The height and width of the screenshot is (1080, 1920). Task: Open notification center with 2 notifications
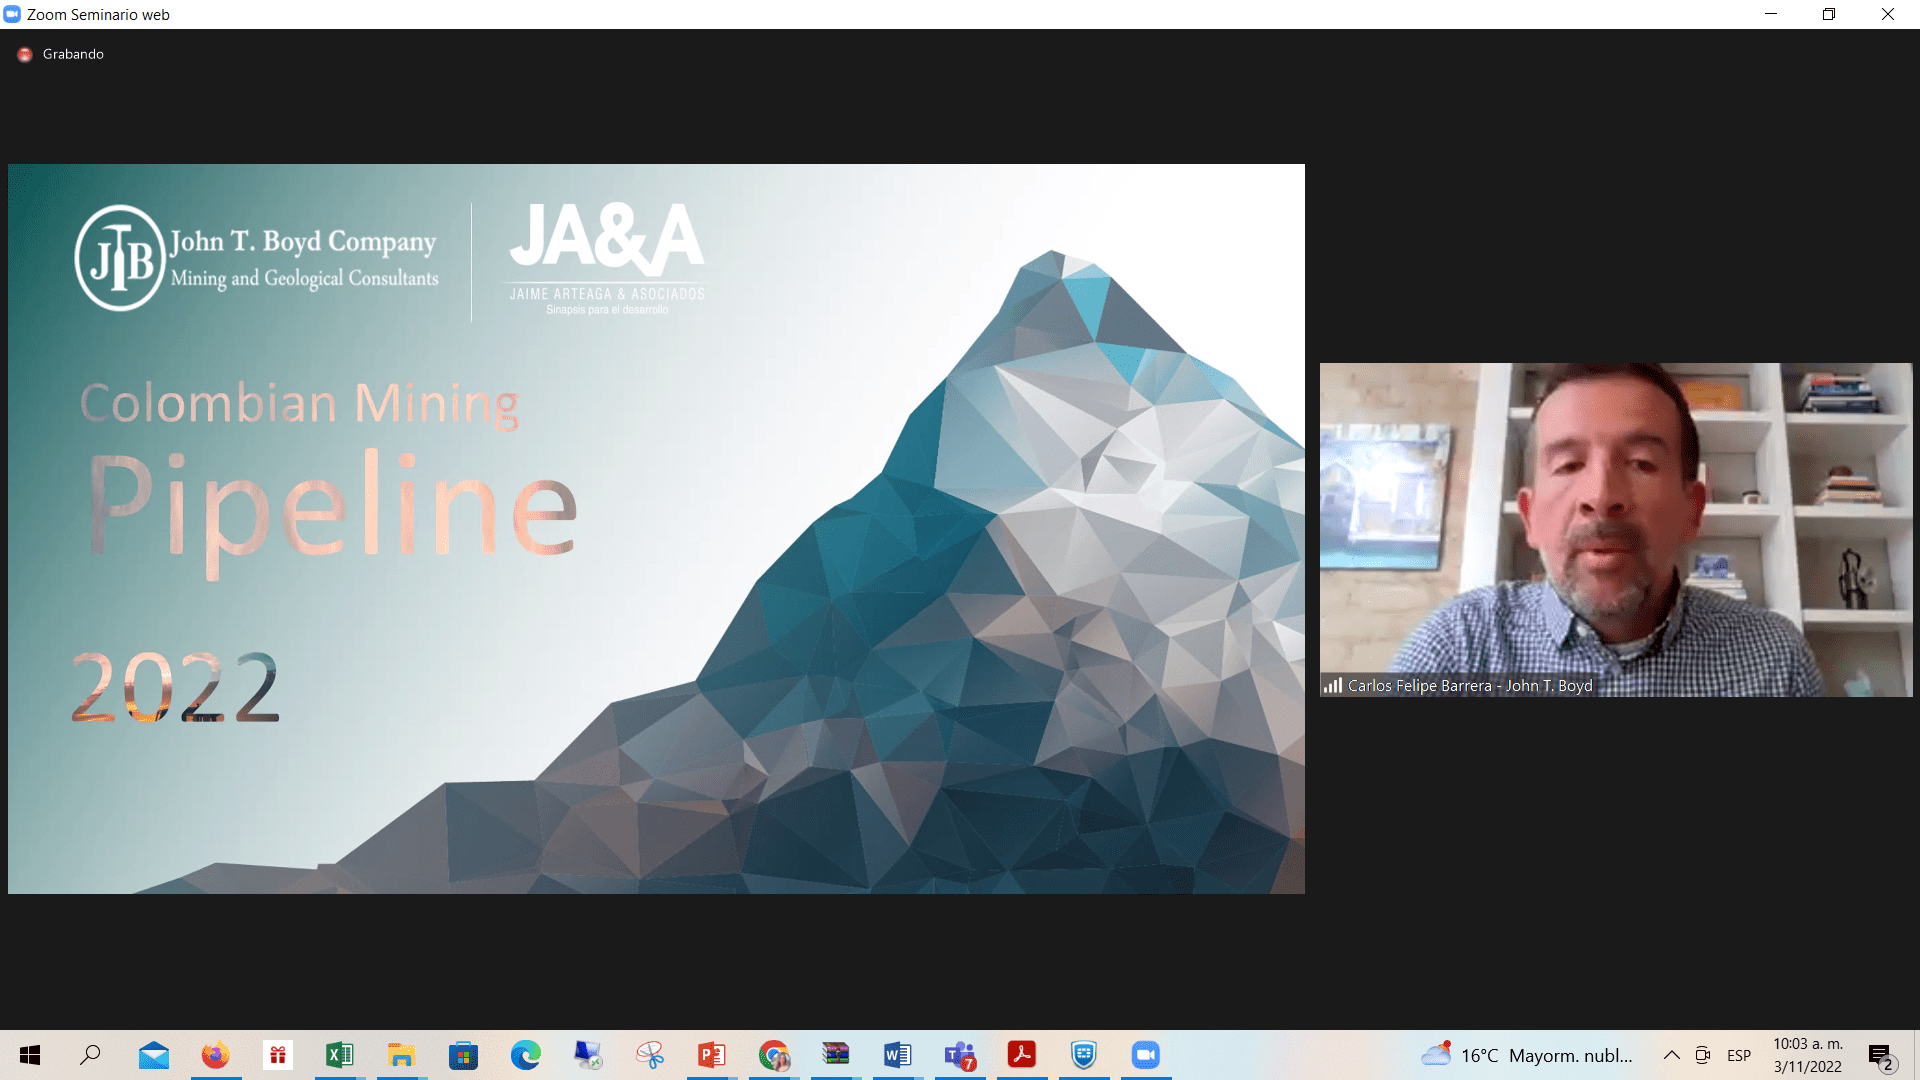[x=1881, y=1056]
